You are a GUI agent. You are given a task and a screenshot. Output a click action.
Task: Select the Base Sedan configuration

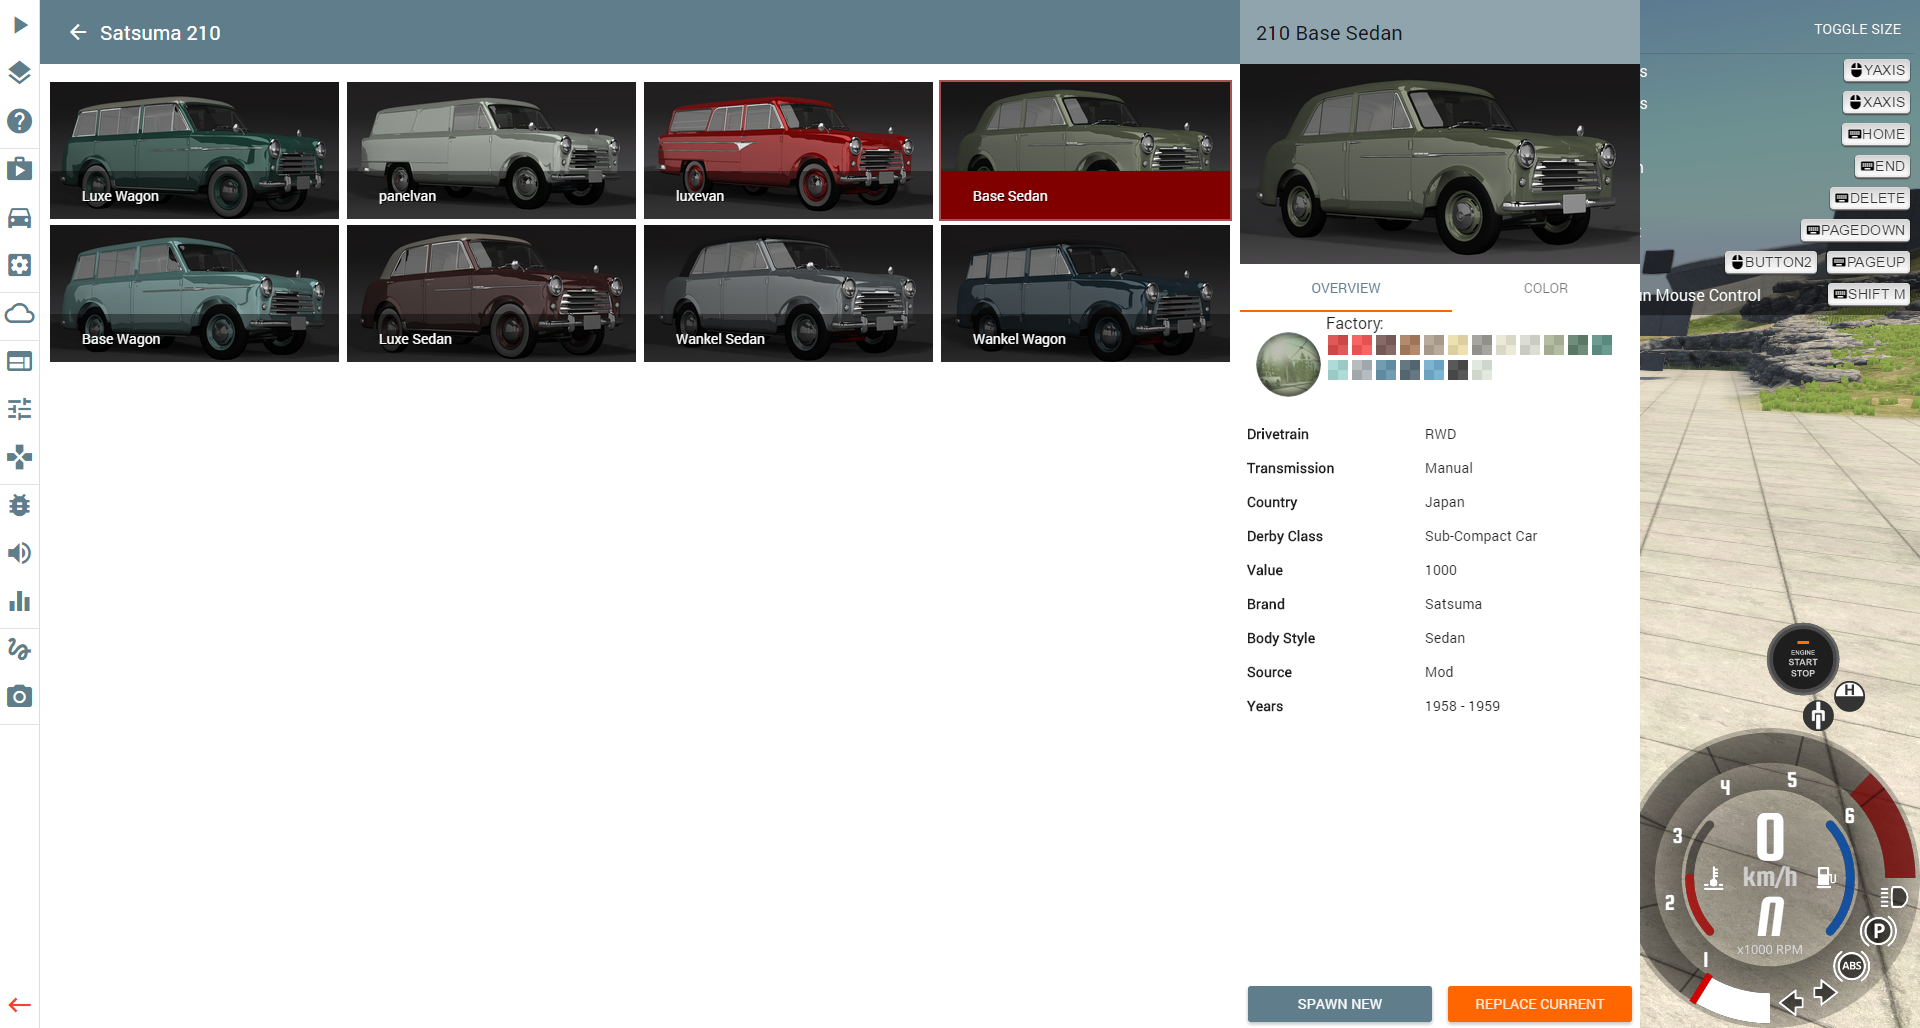(1085, 150)
